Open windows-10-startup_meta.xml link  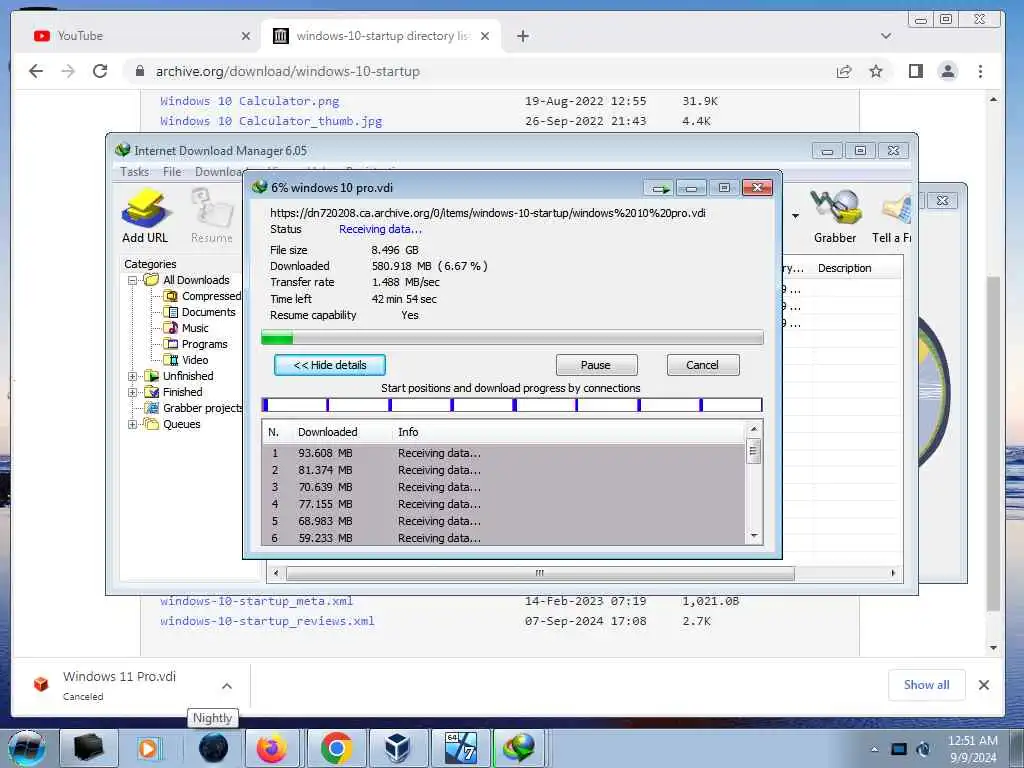click(x=257, y=601)
